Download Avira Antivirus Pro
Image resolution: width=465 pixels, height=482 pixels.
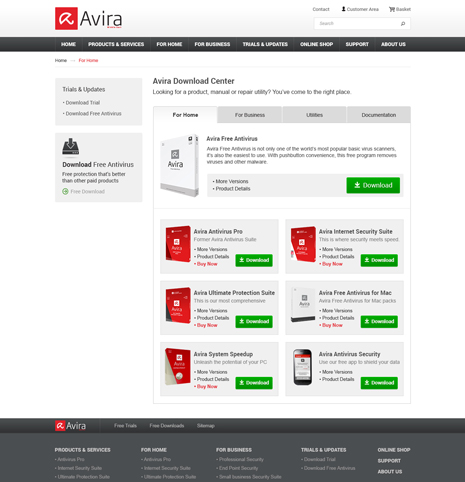point(254,260)
